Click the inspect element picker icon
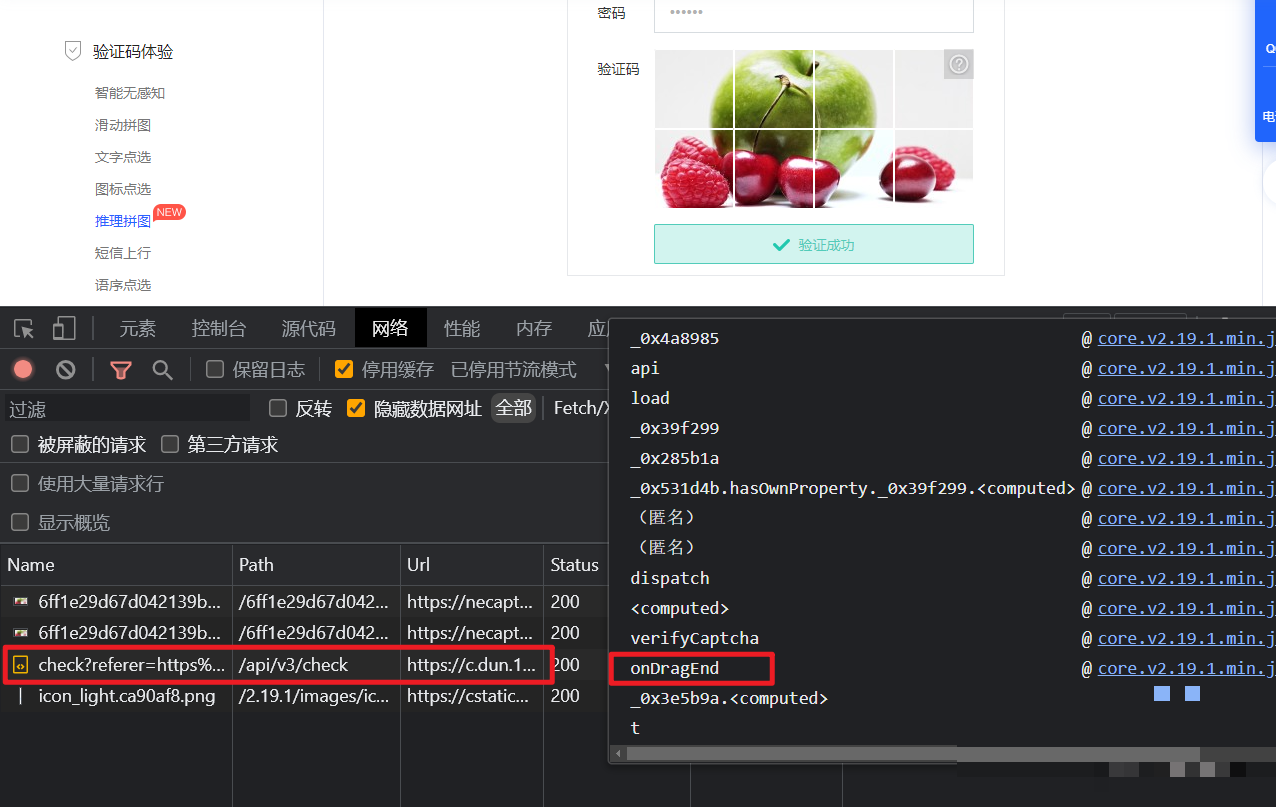The width and height of the screenshot is (1276, 807). 24,329
